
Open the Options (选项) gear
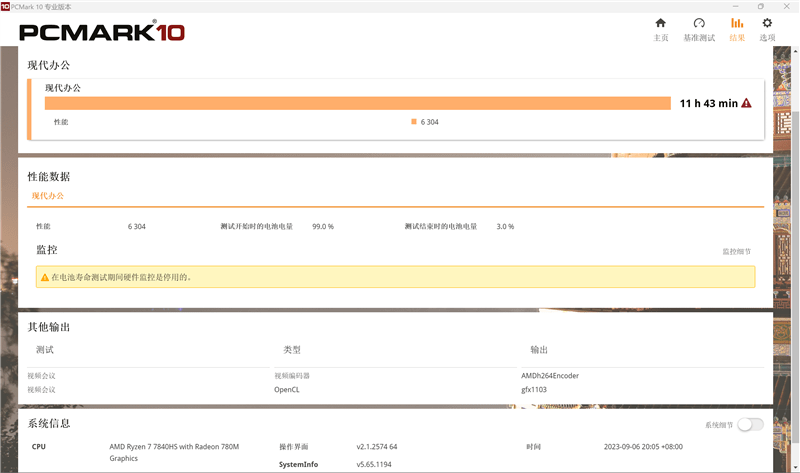[767, 30]
